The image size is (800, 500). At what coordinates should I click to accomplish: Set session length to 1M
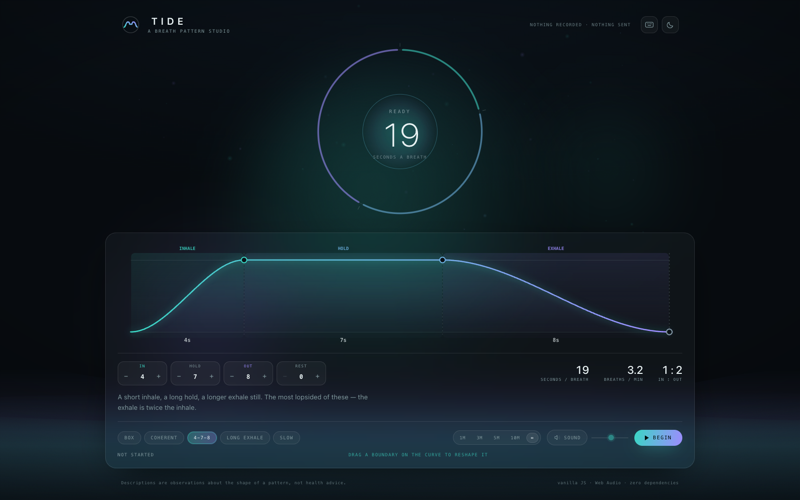click(462, 438)
